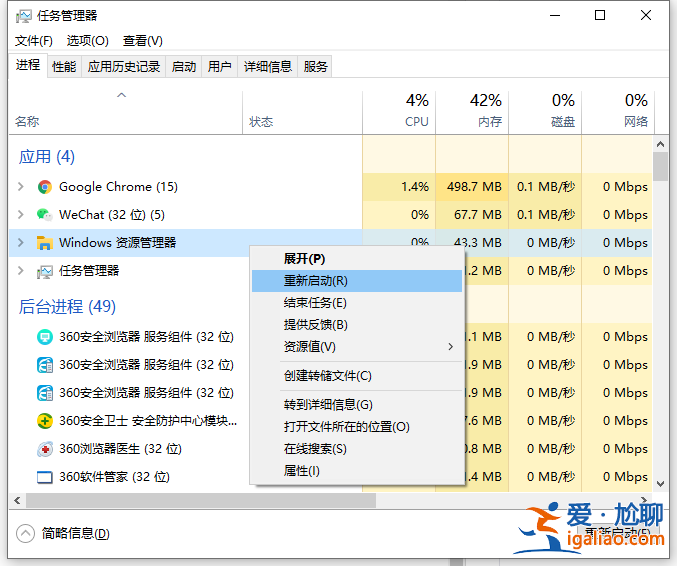
Task: Sort by the 磁盘 column header
Action: click(x=545, y=112)
